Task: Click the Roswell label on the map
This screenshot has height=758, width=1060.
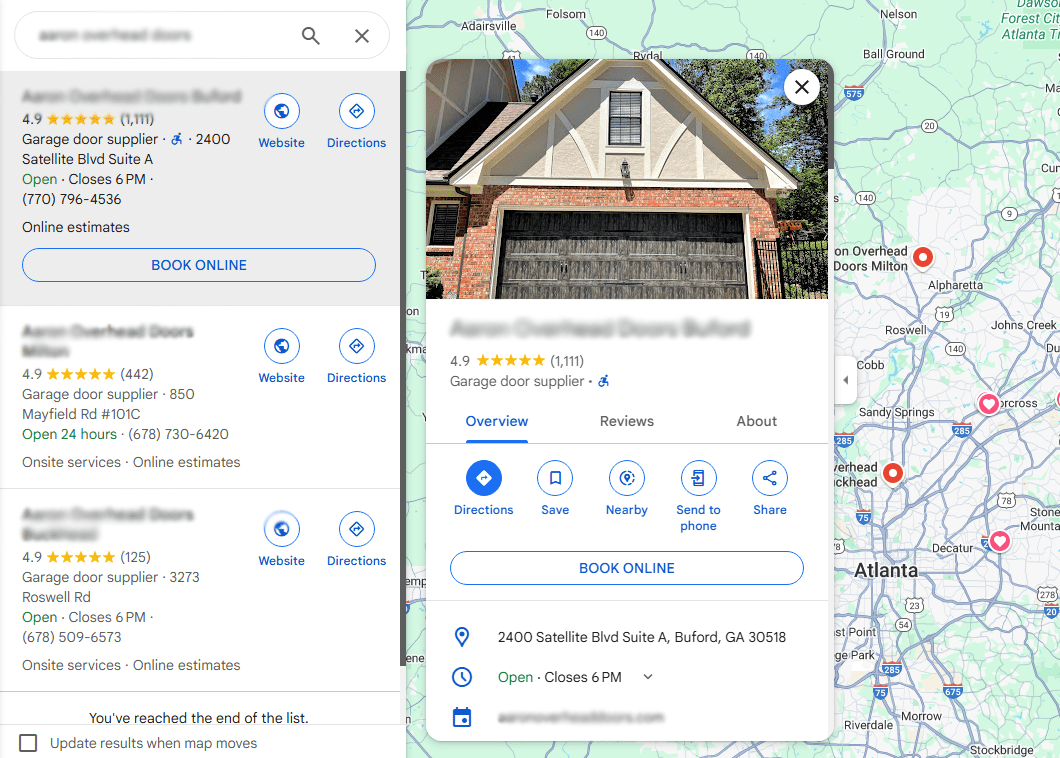Action: (906, 330)
